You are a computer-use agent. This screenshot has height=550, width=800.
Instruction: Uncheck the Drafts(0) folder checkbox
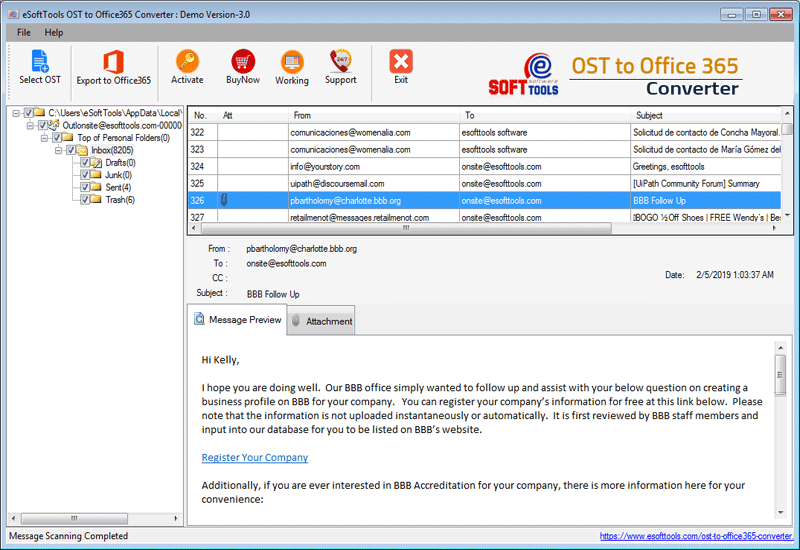(85, 163)
